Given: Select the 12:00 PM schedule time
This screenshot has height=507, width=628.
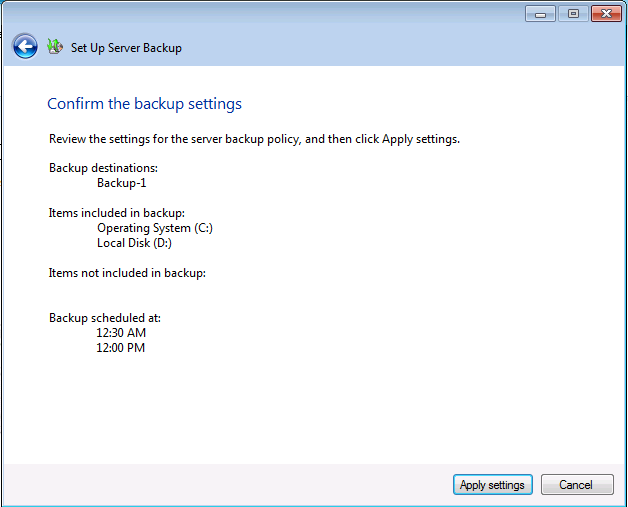Looking at the screenshot, I should (121, 348).
